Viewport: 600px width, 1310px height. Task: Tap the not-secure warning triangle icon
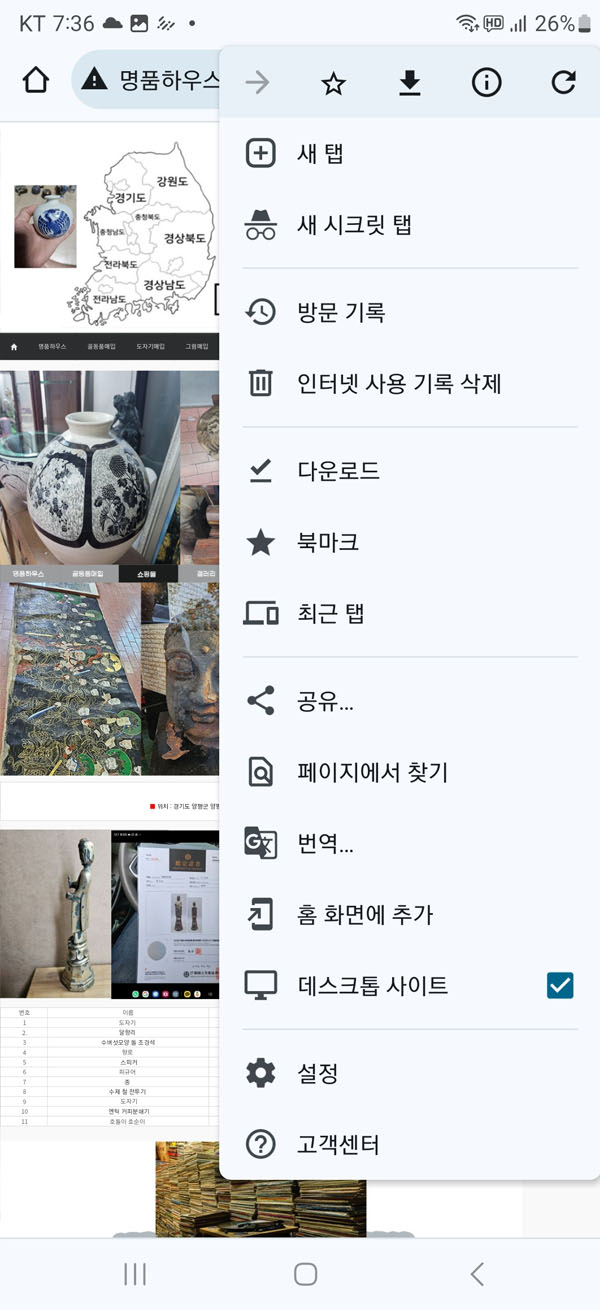(x=94, y=80)
